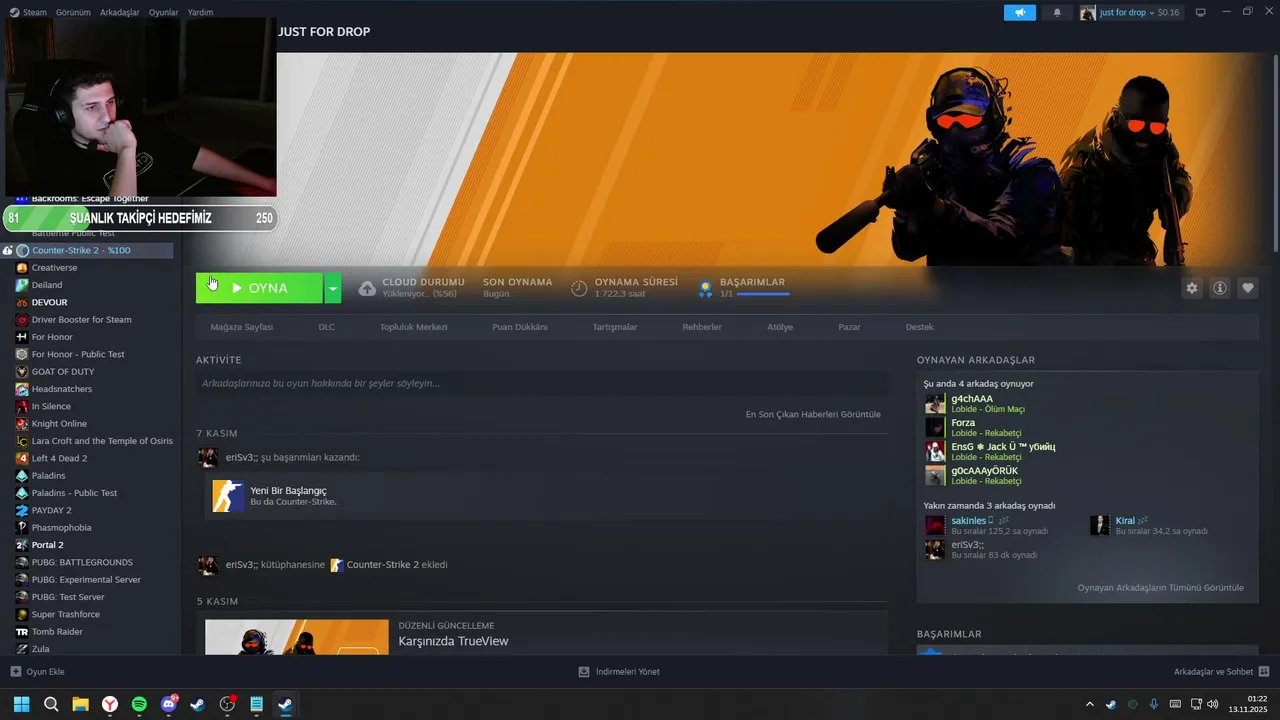Open the just for drop account dropdown
The width and height of the screenshot is (1280, 720).
1130,12
